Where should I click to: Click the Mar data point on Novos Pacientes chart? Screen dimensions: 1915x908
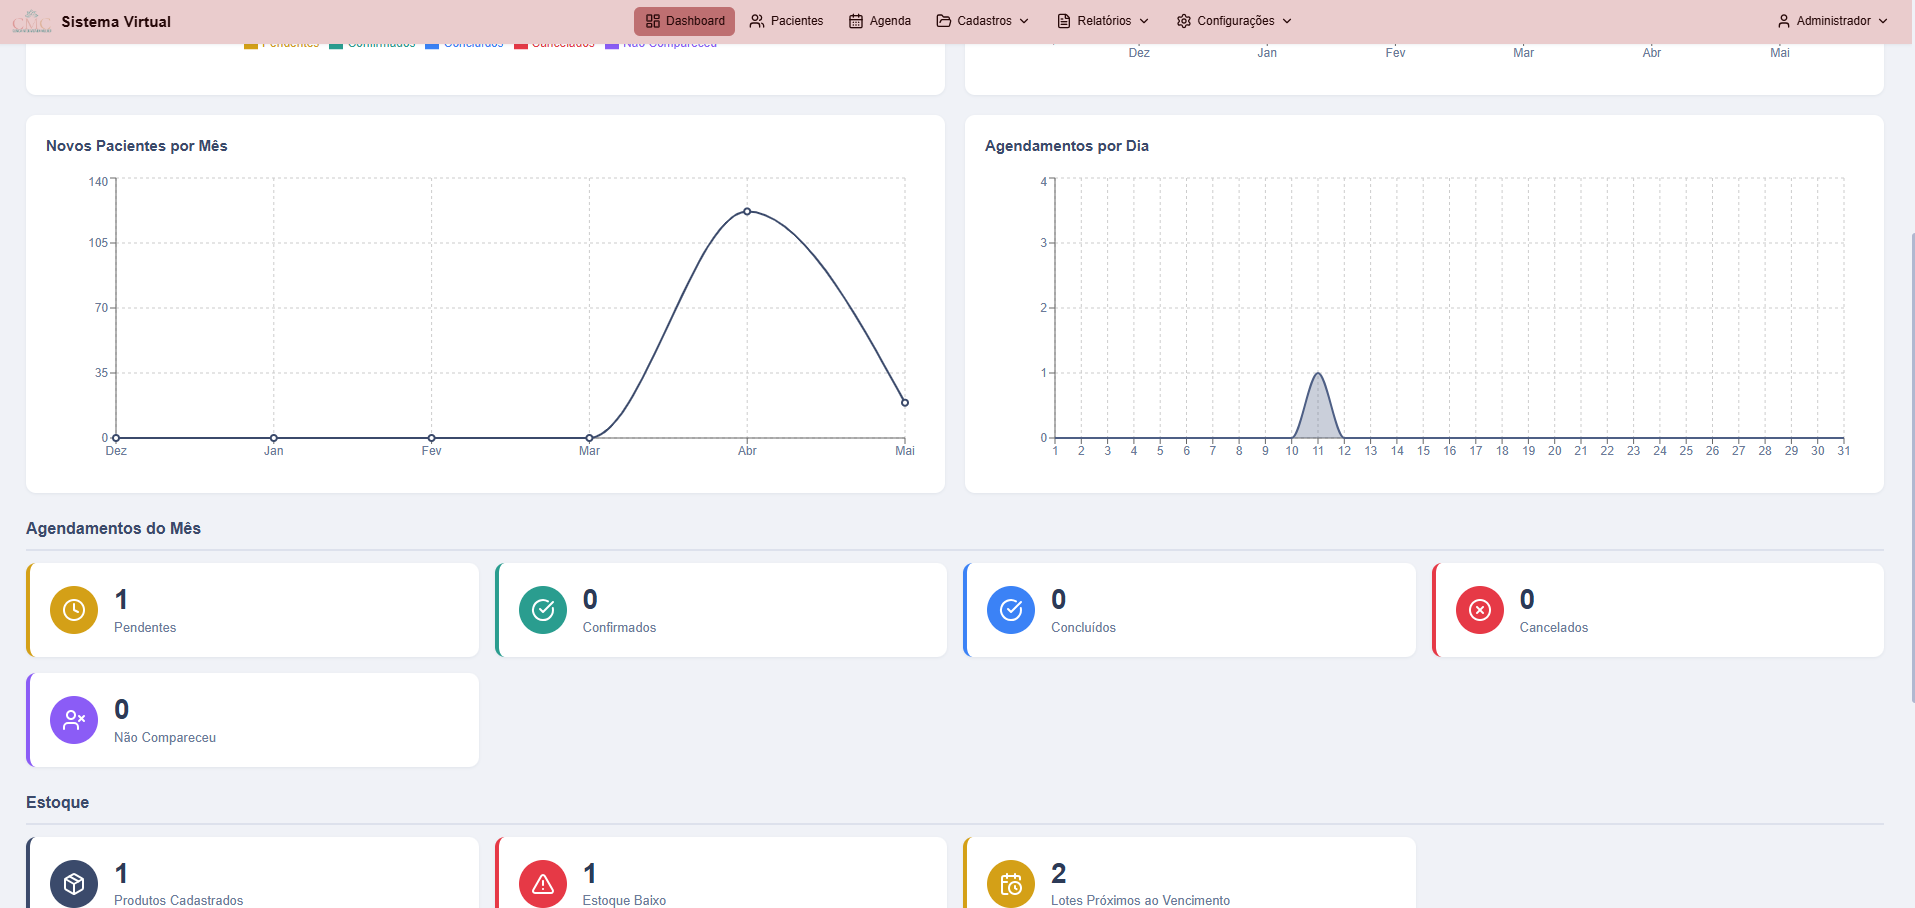click(x=589, y=438)
